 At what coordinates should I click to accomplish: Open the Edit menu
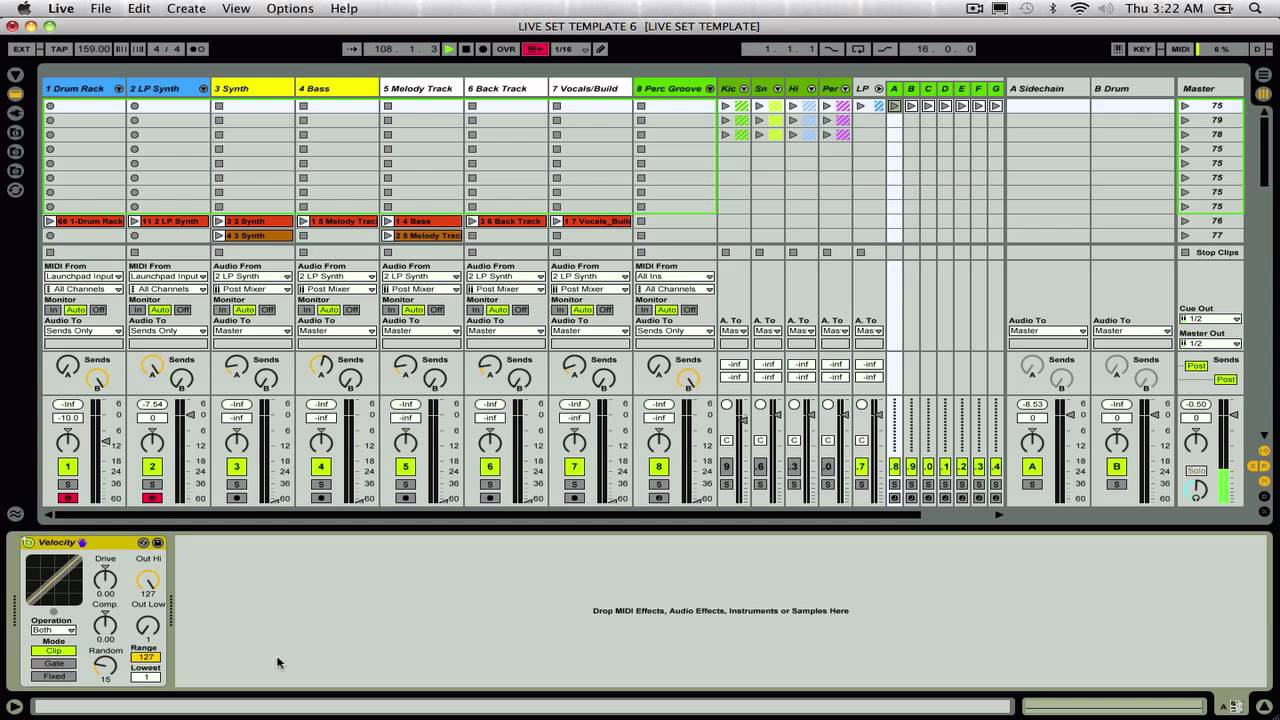139,9
